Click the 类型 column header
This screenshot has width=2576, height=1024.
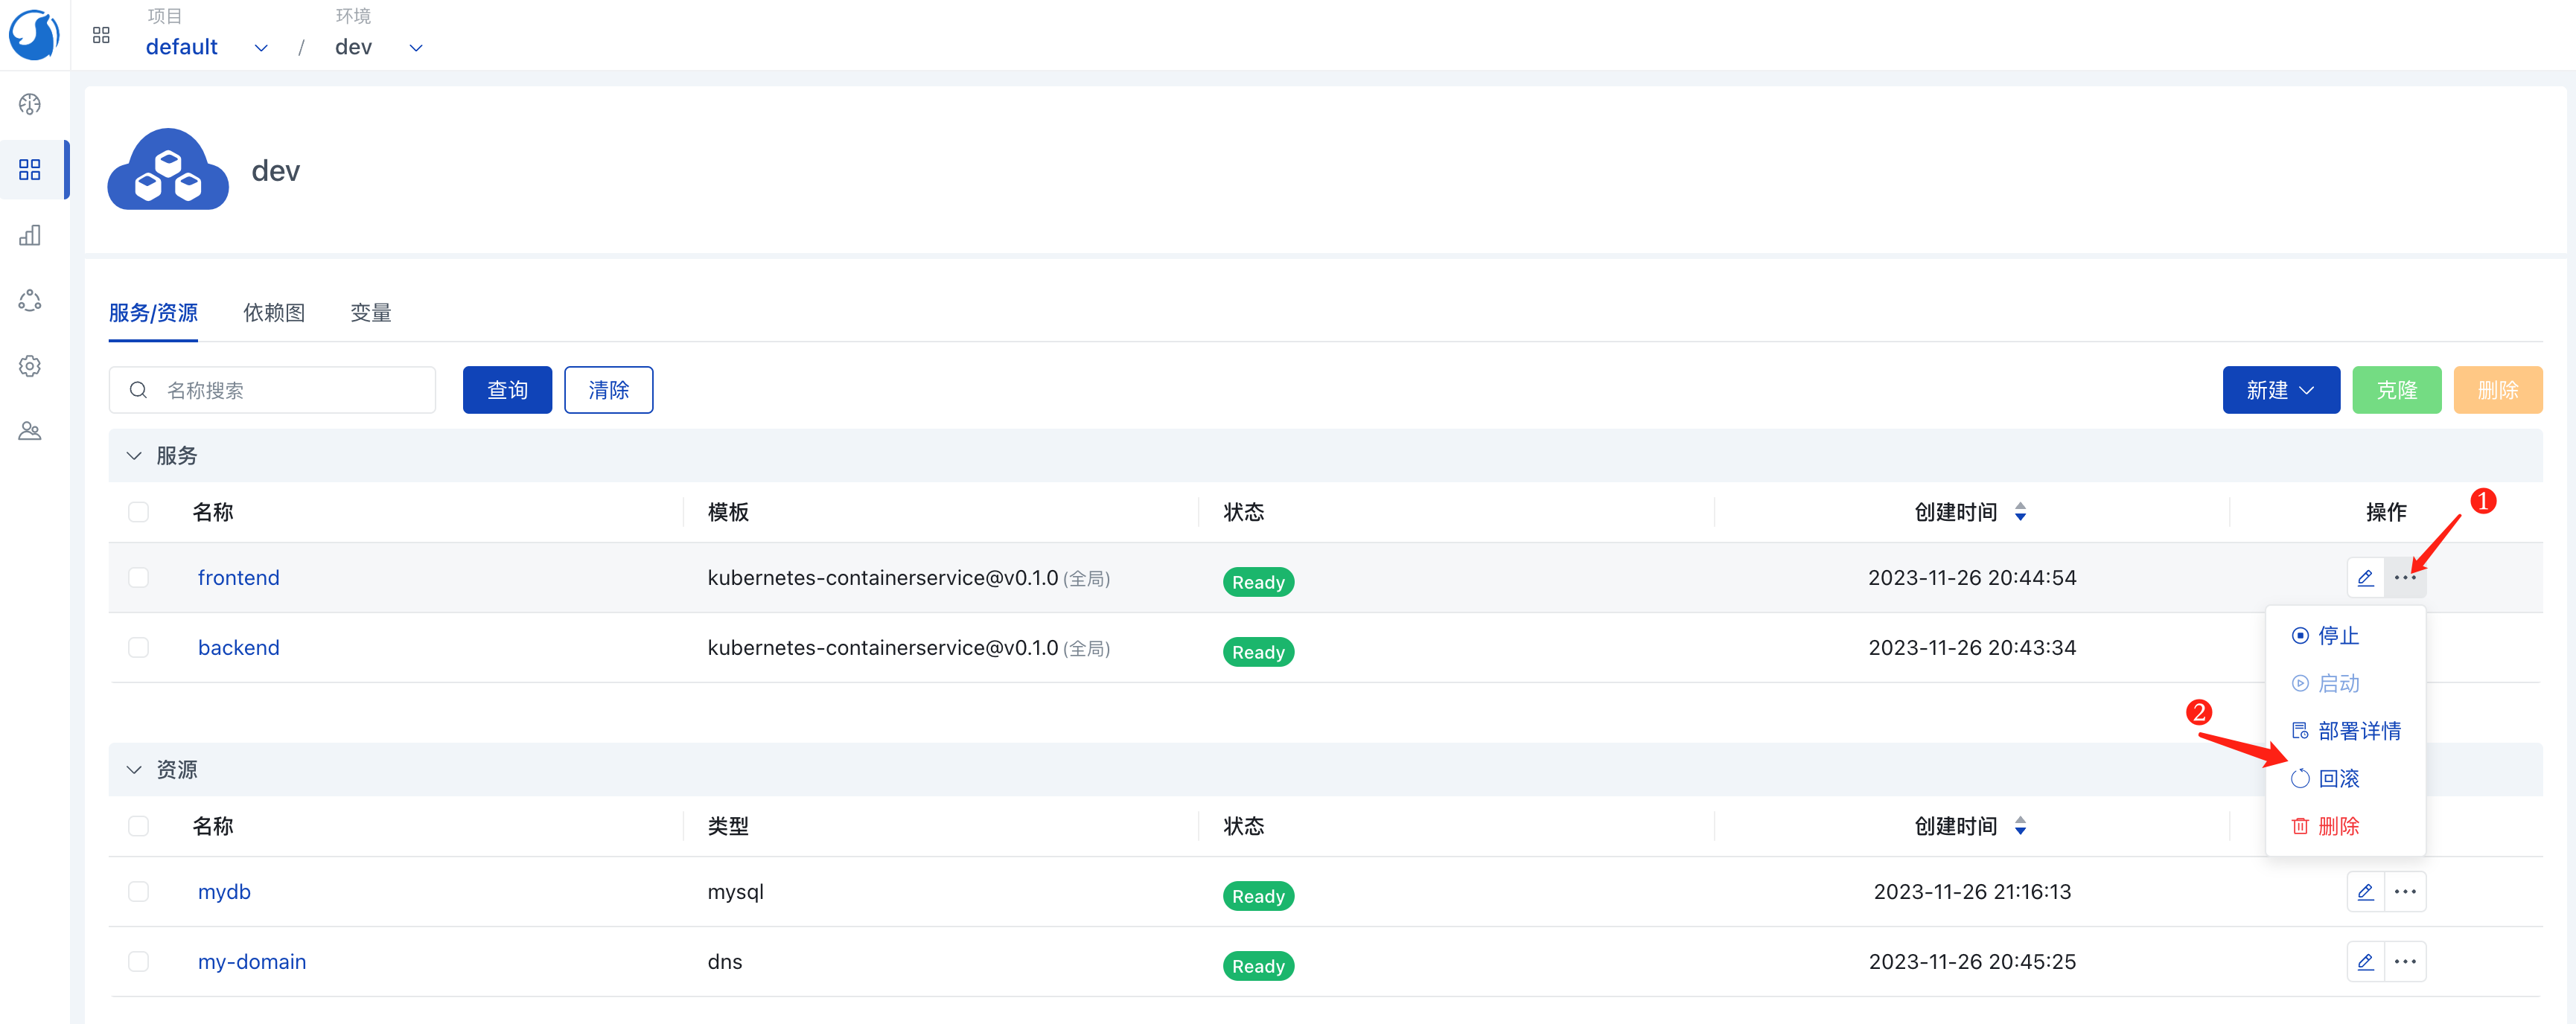tap(728, 826)
